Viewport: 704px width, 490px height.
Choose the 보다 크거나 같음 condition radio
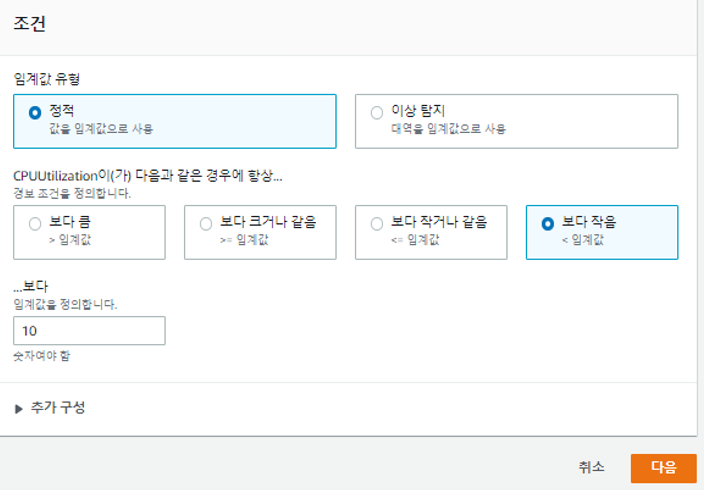206,224
